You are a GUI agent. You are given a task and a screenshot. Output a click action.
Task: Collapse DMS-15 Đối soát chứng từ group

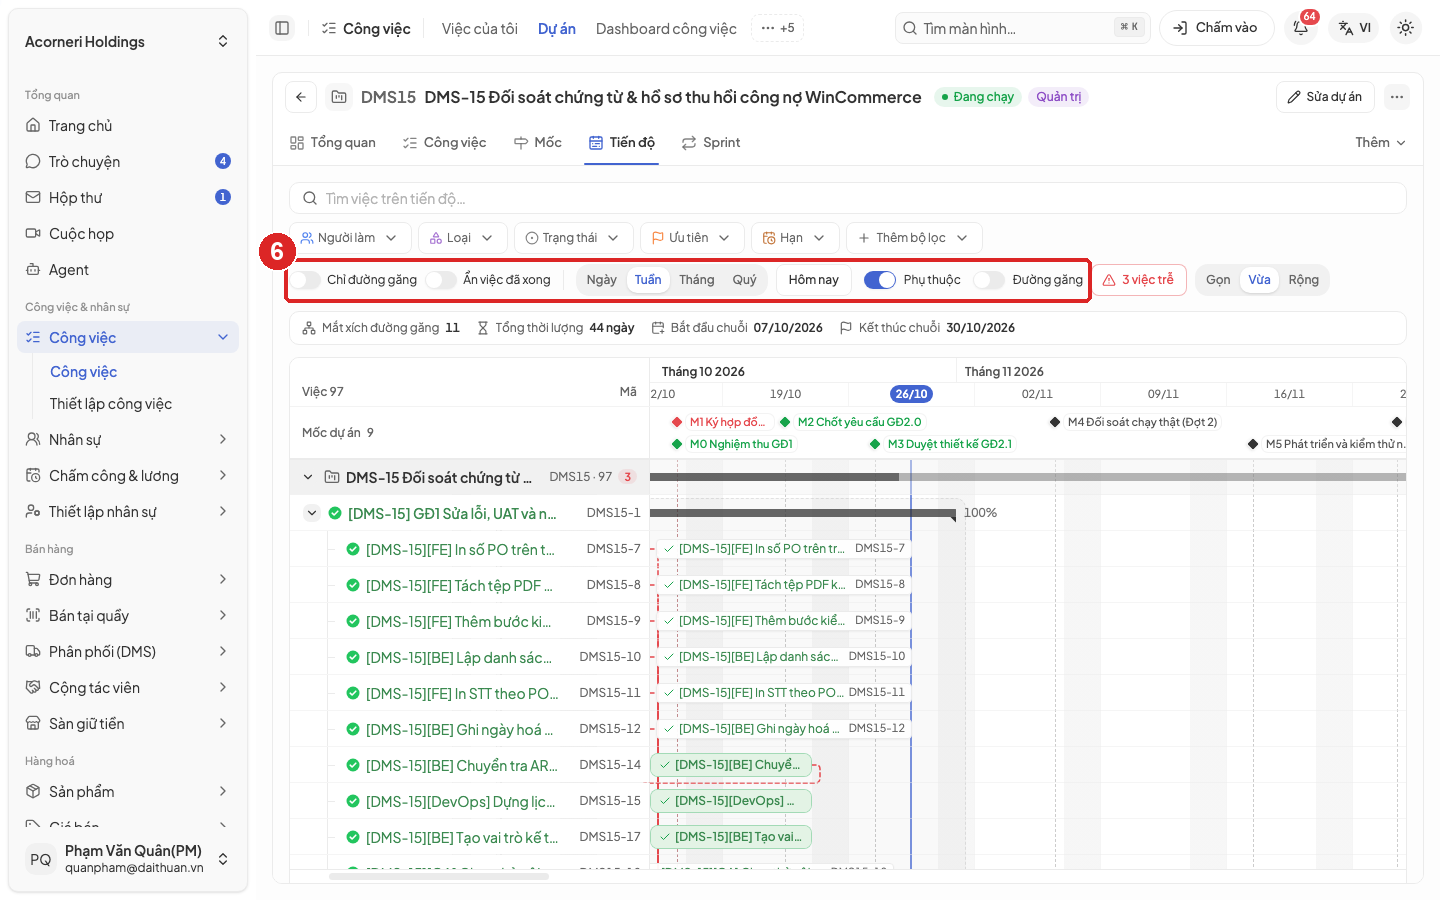[x=308, y=477]
